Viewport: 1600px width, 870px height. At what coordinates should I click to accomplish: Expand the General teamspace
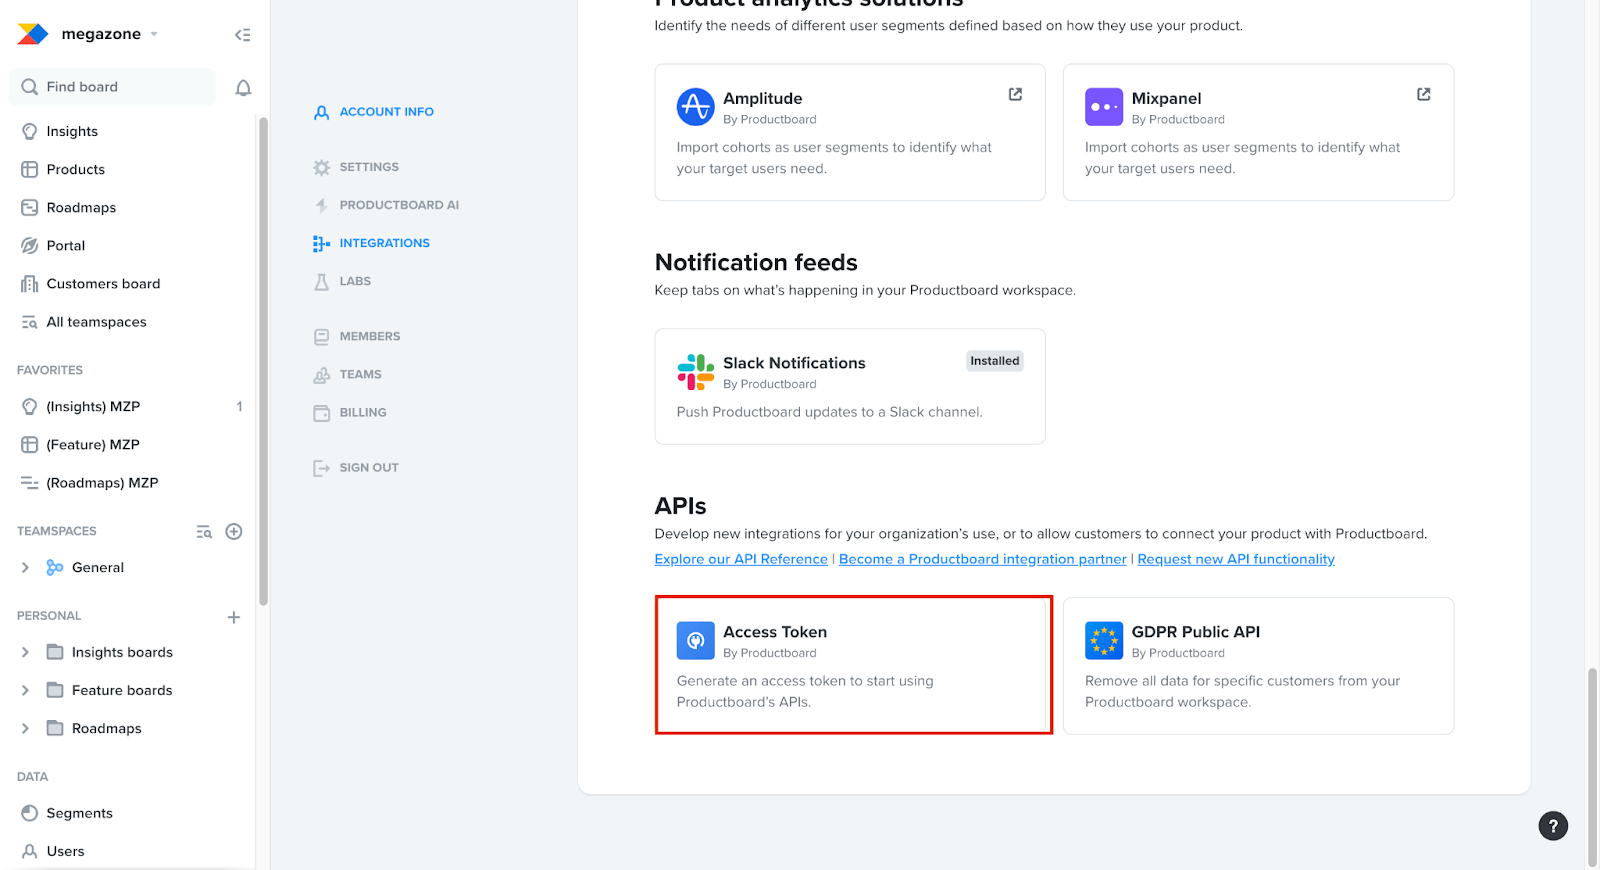(25, 568)
